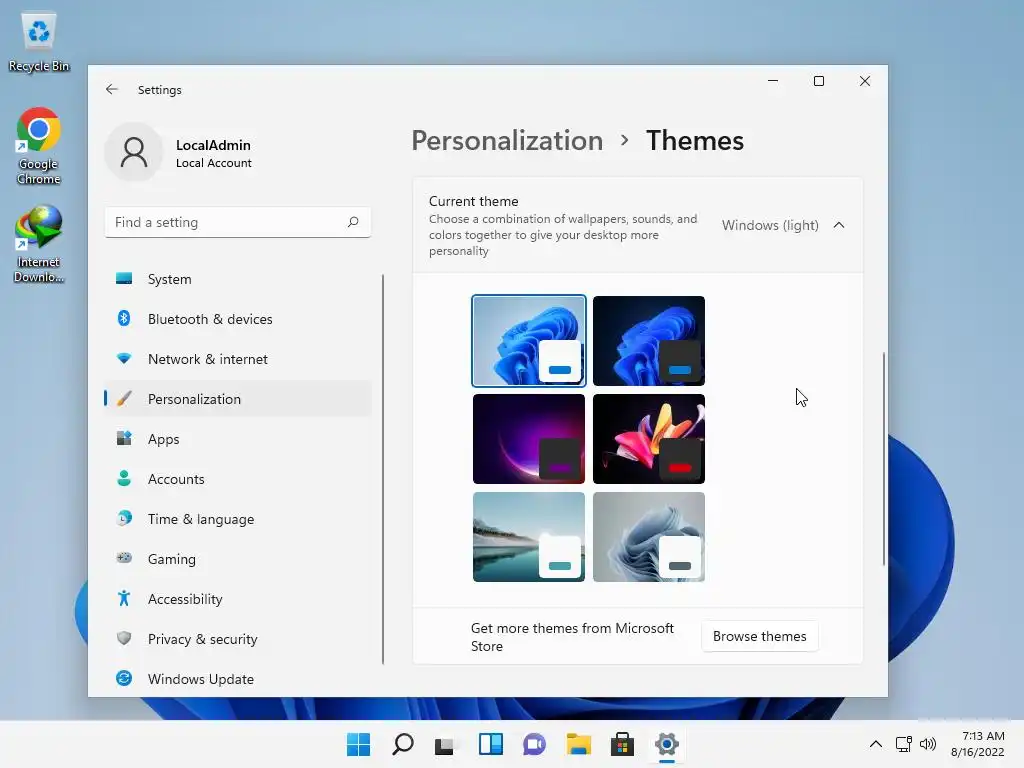
Task: Open Network & internet settings
Action: click(238, 359)
